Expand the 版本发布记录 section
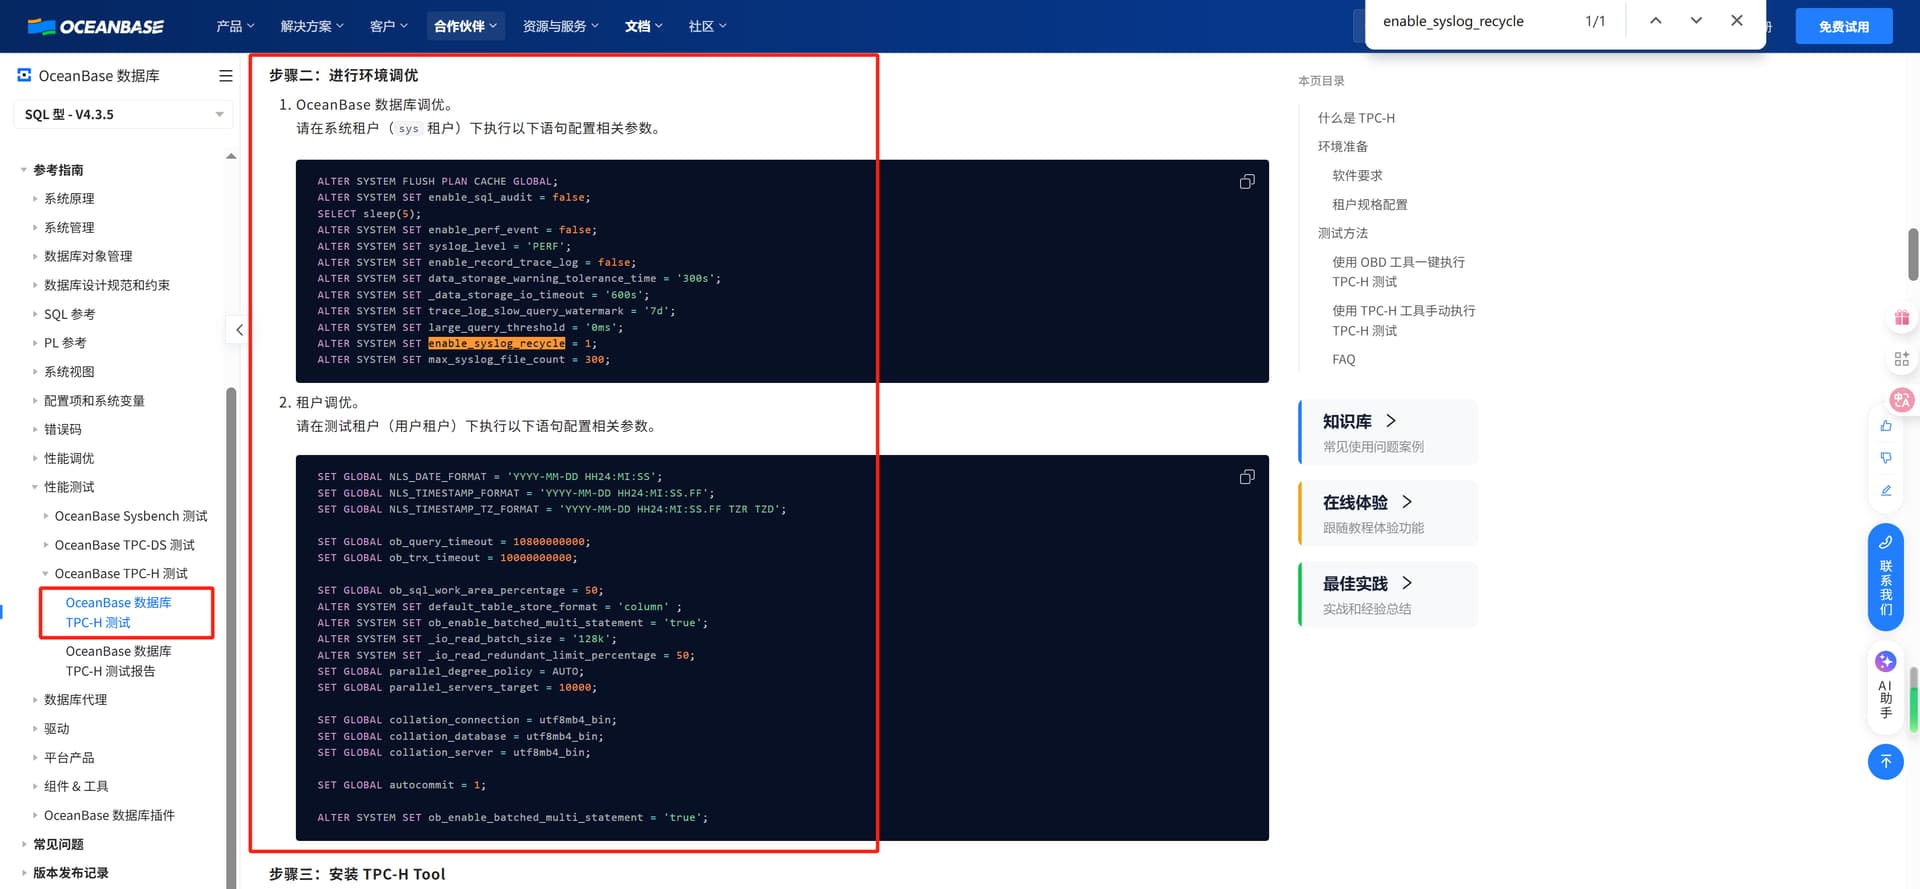The height and width of the screenshot is (889, 1920). pos(24,873)
